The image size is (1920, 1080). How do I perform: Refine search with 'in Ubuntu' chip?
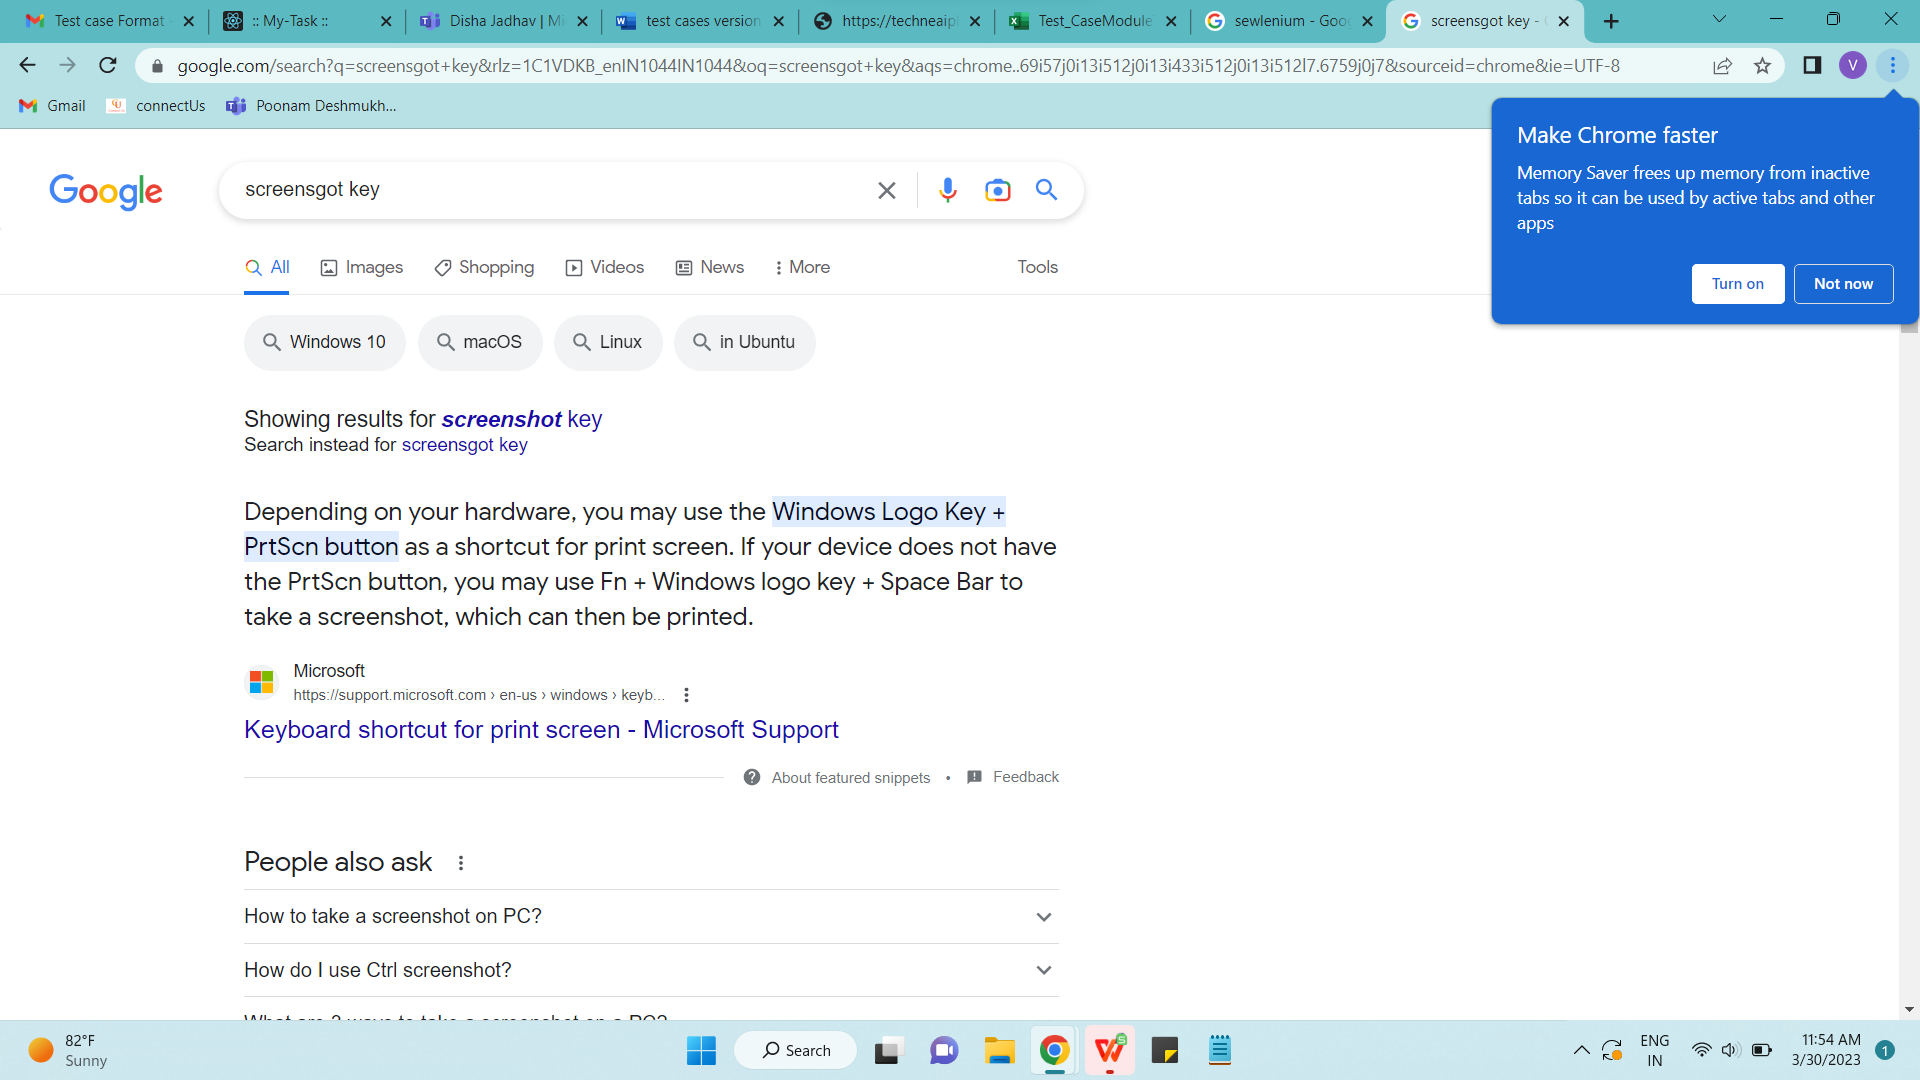point(744,343)
